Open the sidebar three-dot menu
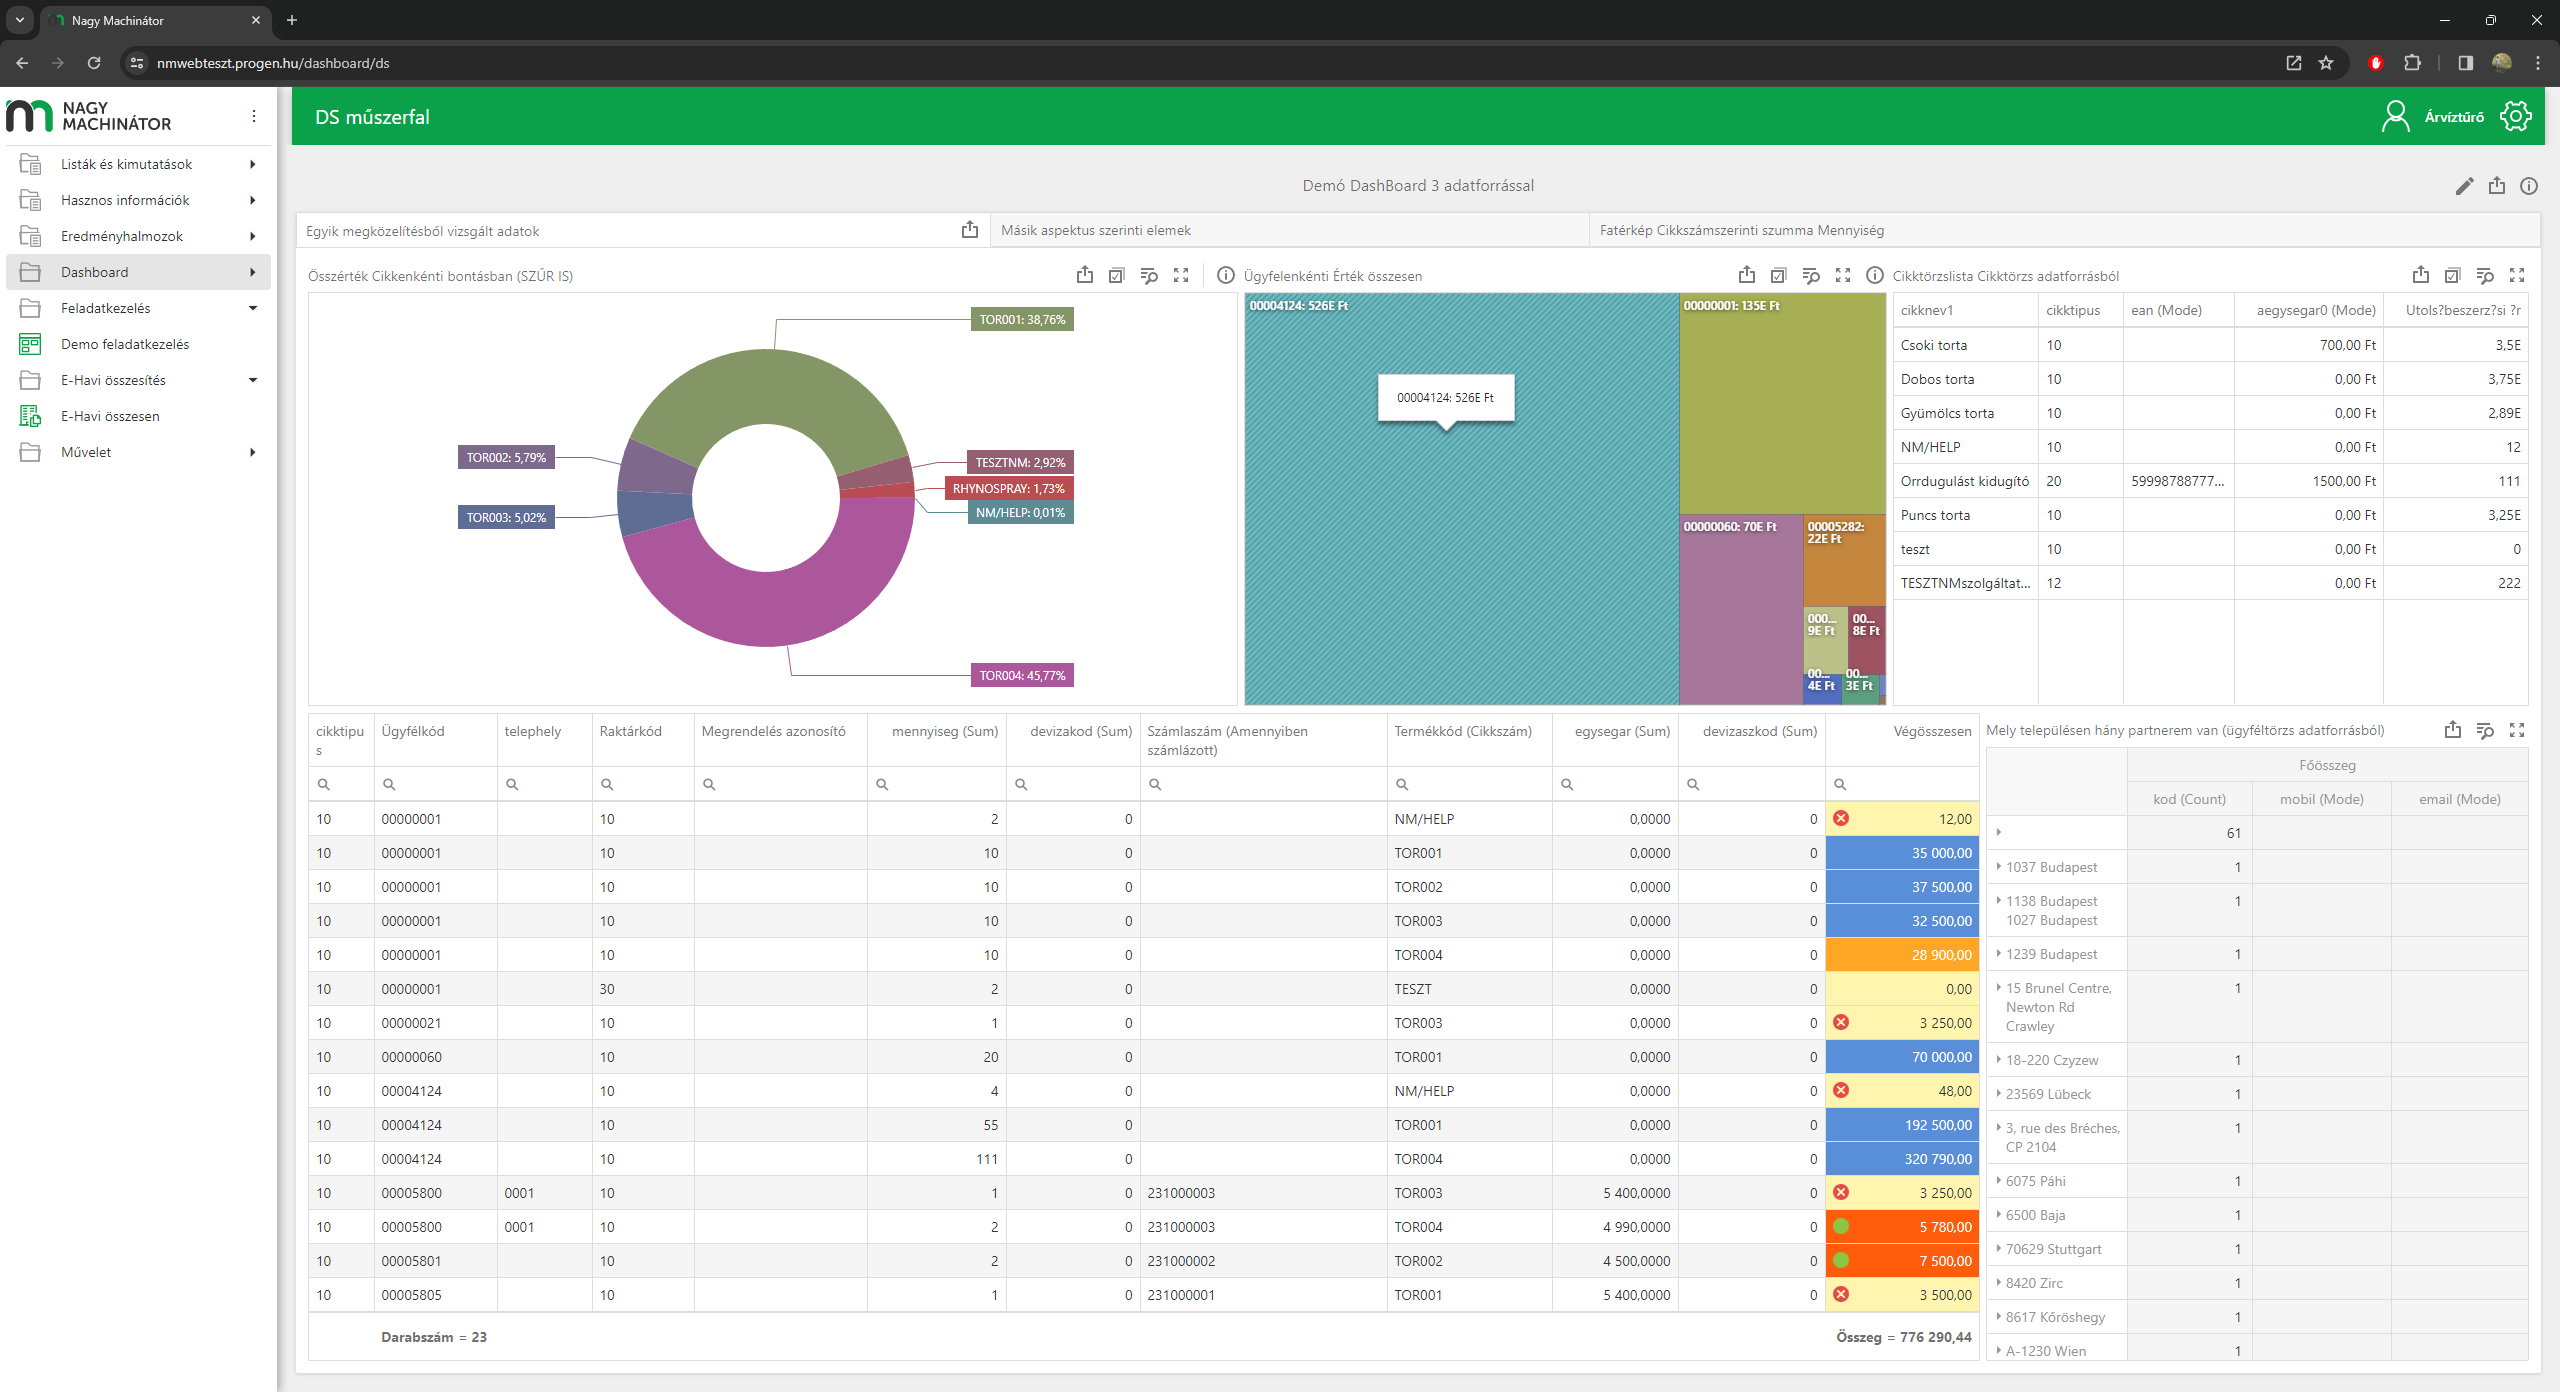The width and height of the screenshot is (2560, 1392). click(254, 116)
